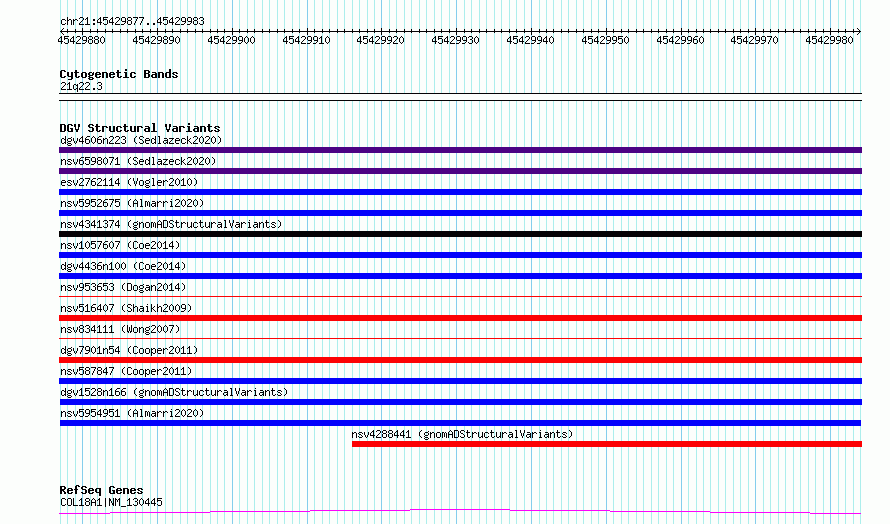The height and width of the screenshot is (524, 890).
Task: Select the blue bar under nsv5952675
Action: click(460, 213)
